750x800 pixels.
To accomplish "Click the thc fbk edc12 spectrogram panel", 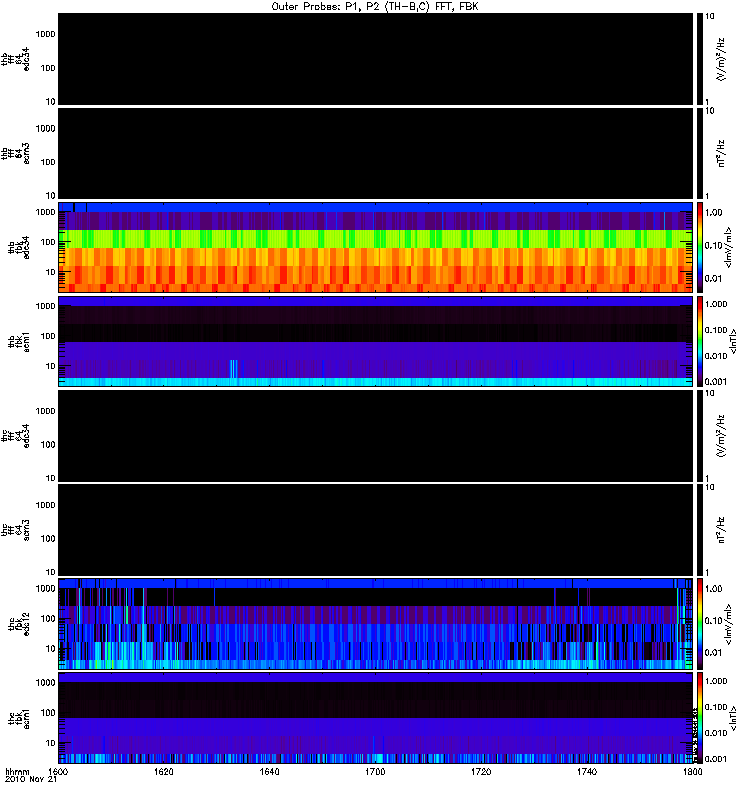I will pos(375,623).
